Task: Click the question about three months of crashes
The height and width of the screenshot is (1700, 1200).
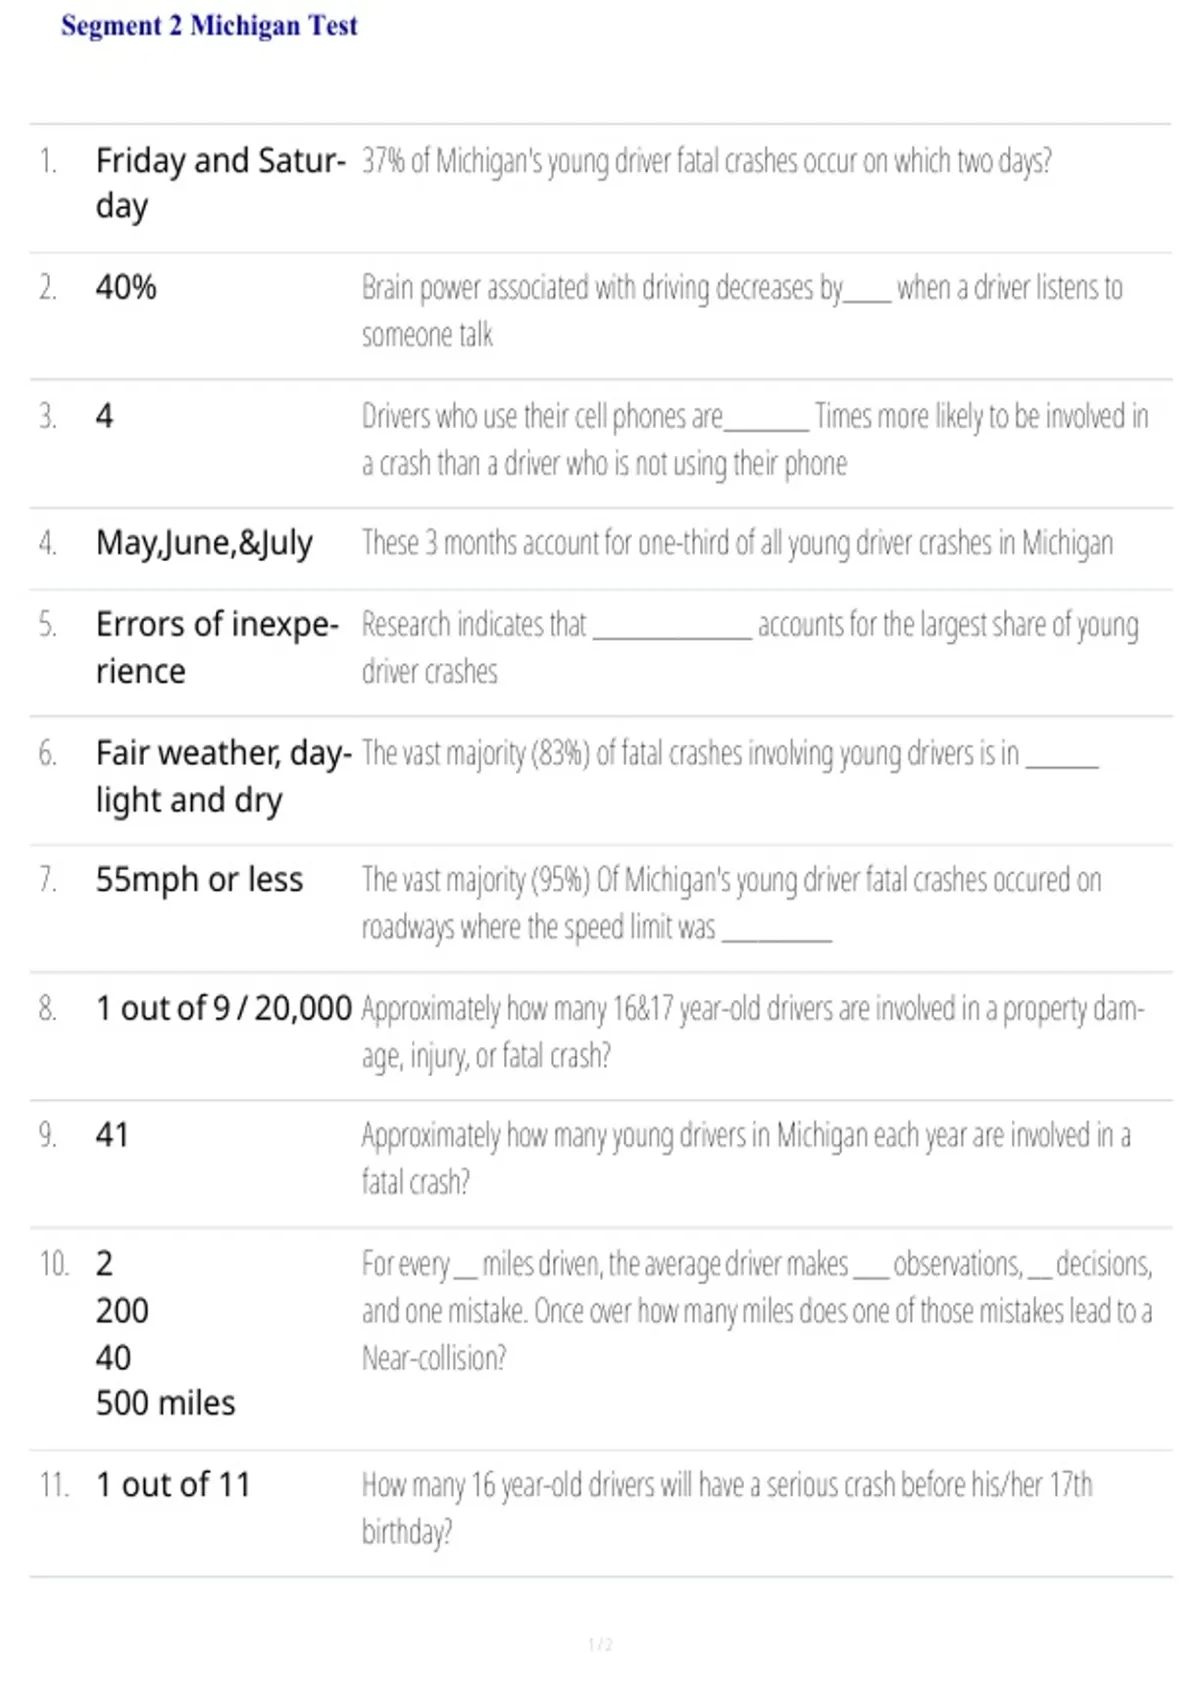Action: click(x=737, y=543)
